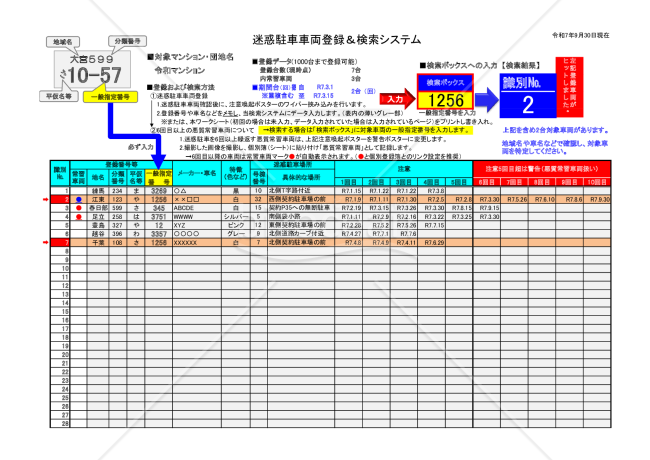650x460 pixels.
Task: Click the 平仮名等 callout label
Action: 58,96
